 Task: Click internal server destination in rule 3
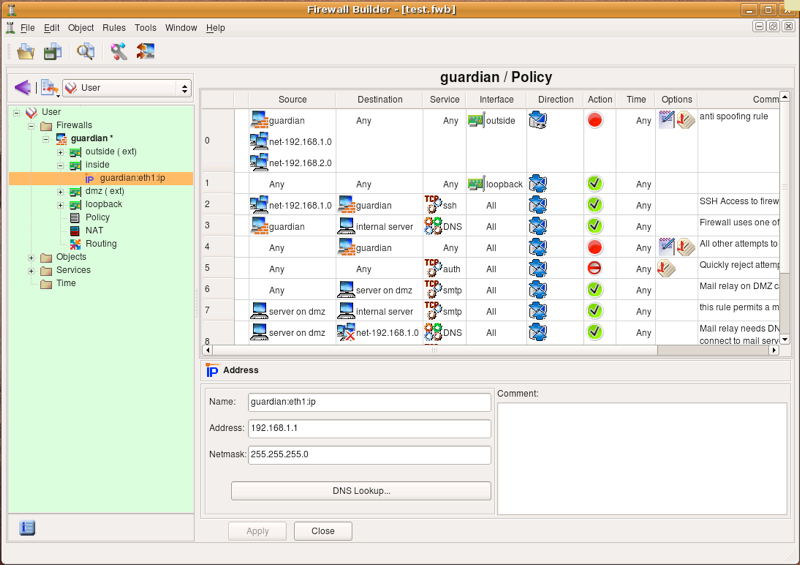[376, 226]
